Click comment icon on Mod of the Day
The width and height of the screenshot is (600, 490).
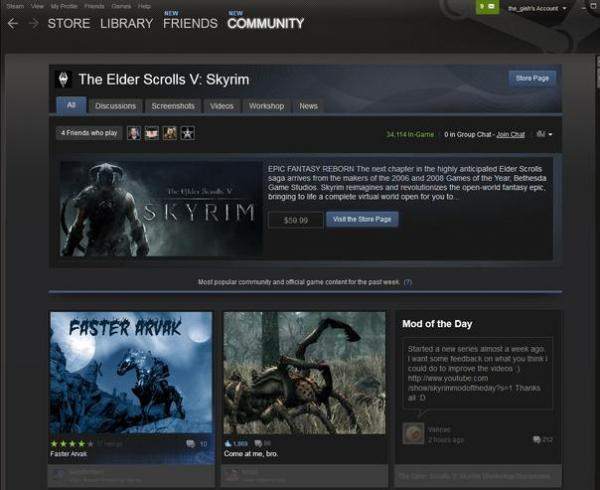tap(538, 439)
